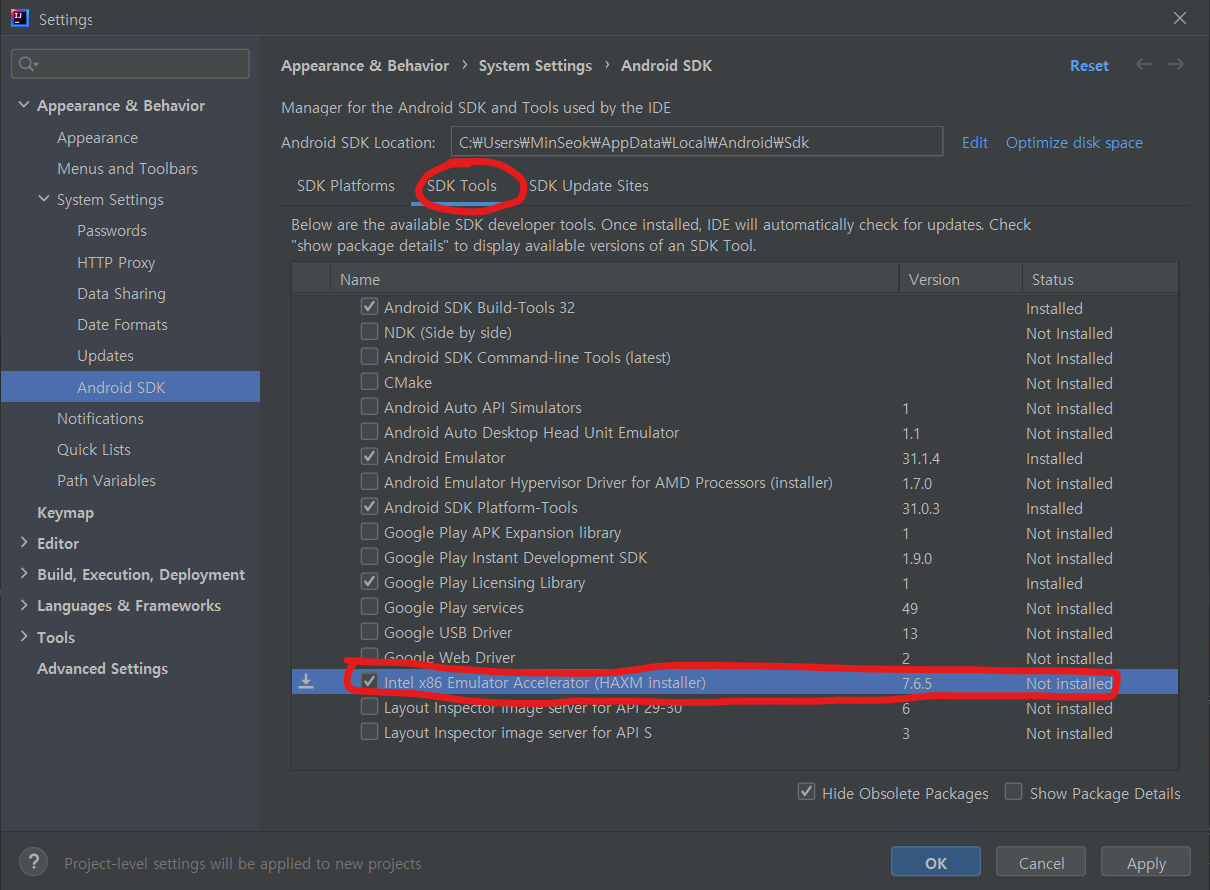Image resolution: width=1210 pixels, height=890 pixels.
Task: Open Menus and Toolbars settings
Action: [x=127, y=169]
